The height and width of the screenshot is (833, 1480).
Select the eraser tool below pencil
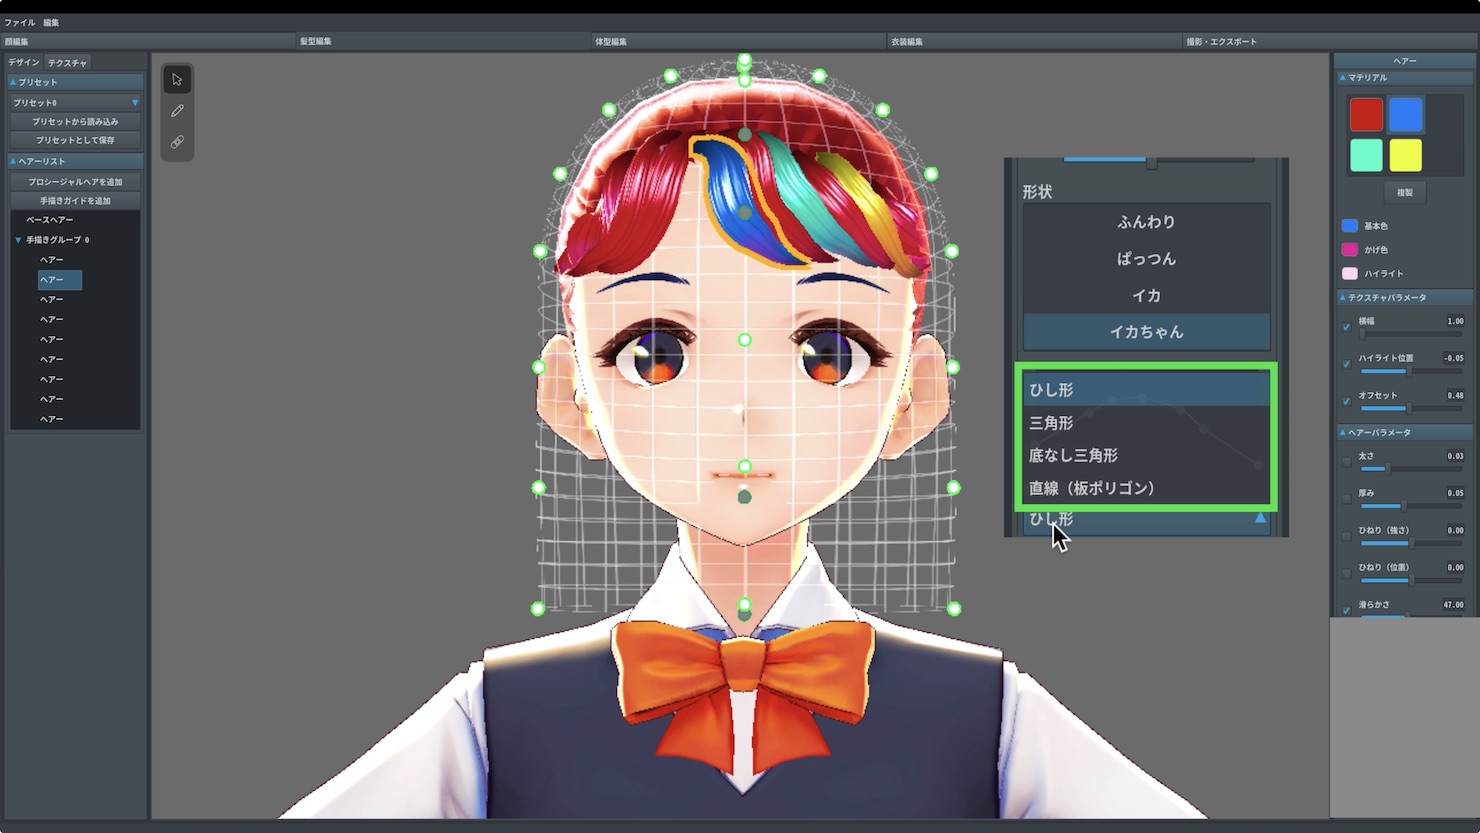pyautogui.click(x=177, y=142)
